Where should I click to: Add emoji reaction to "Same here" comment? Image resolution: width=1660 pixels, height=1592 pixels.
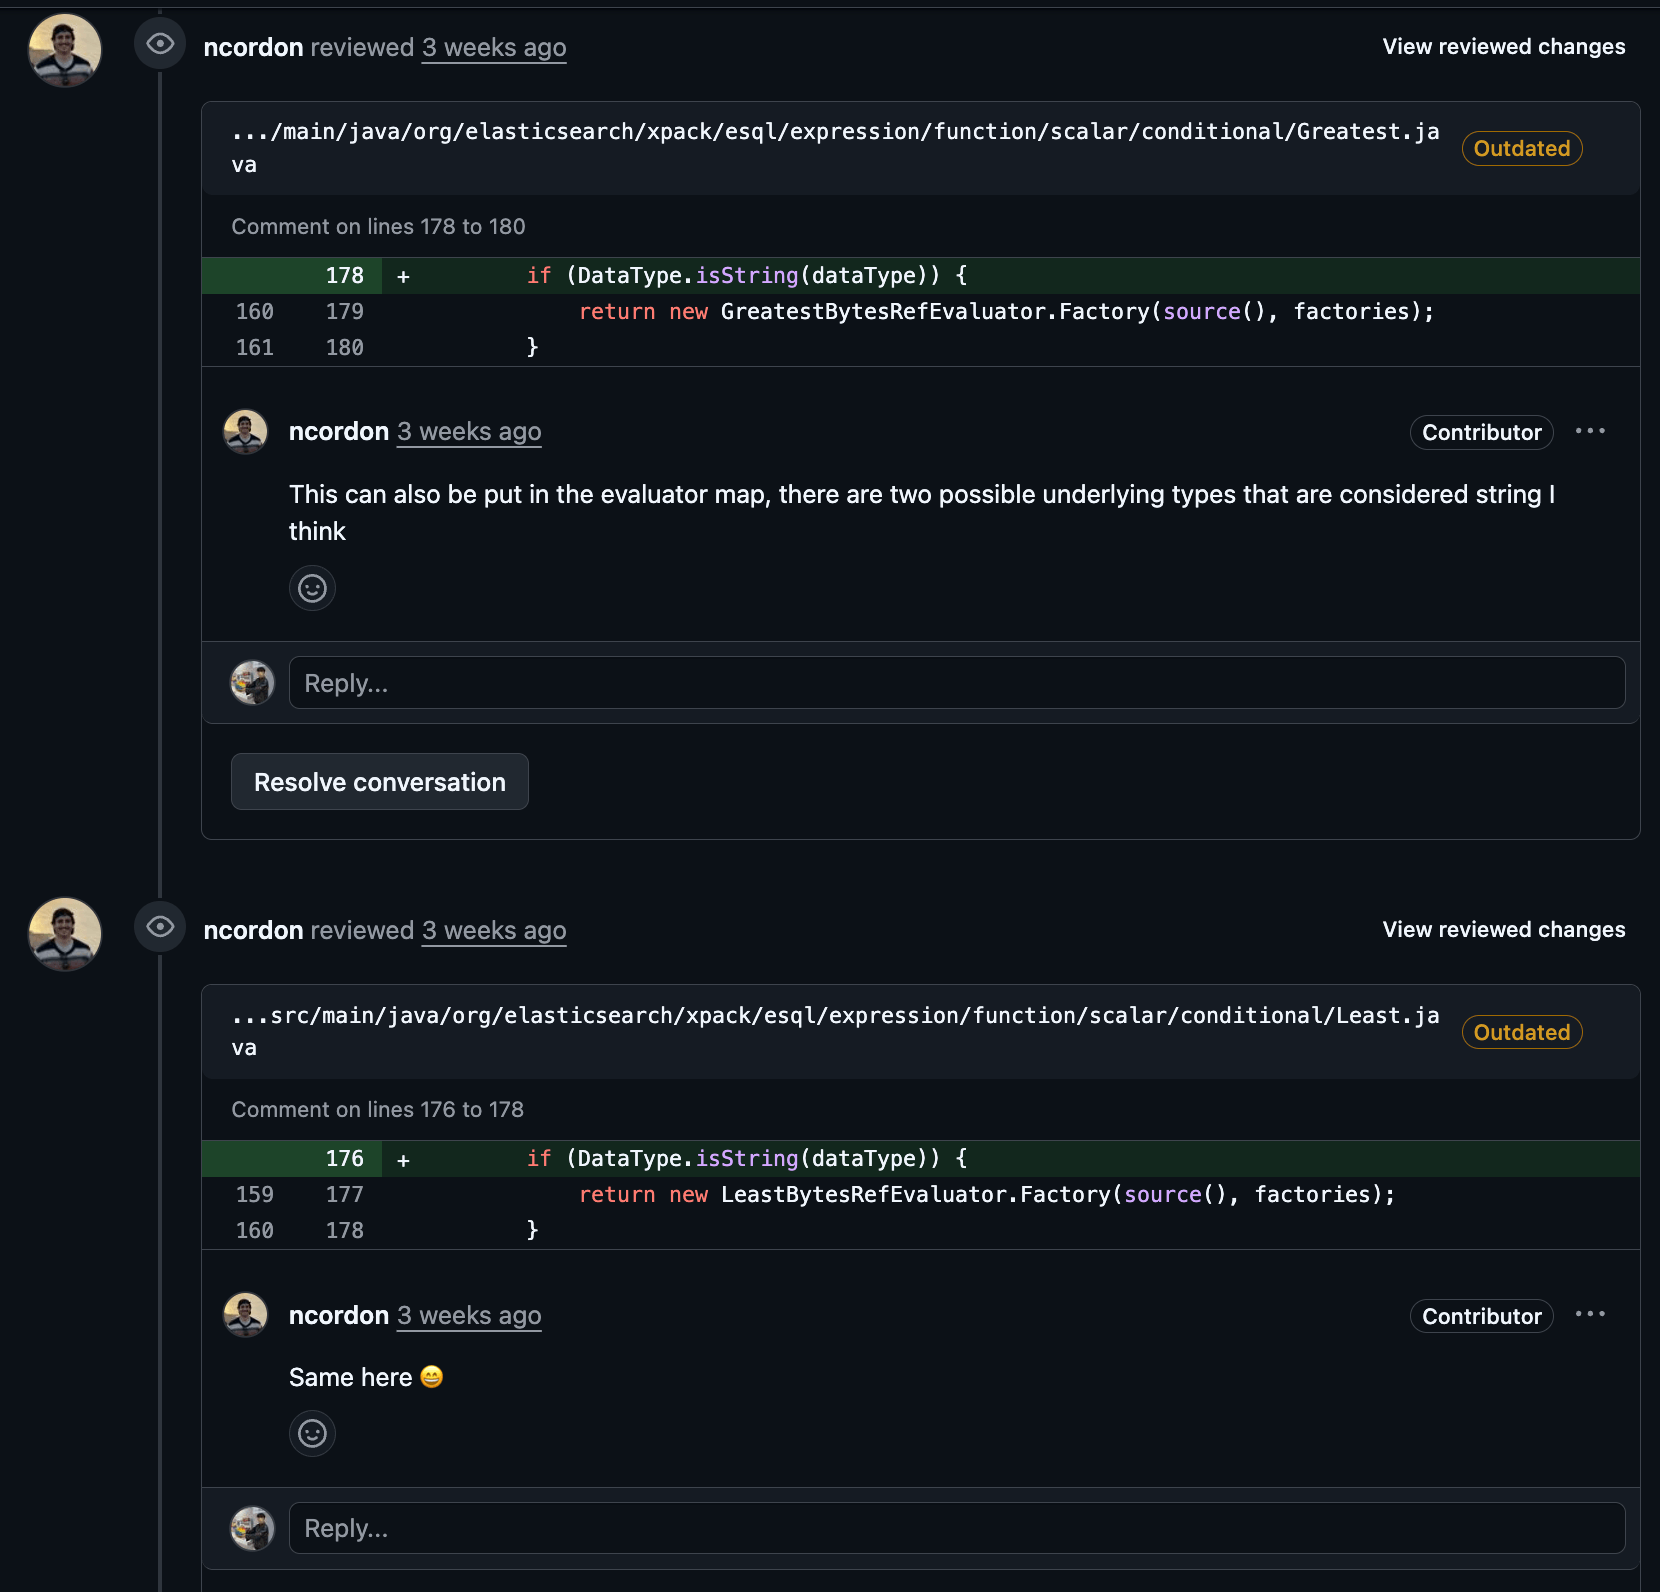tap(312, 1433)
